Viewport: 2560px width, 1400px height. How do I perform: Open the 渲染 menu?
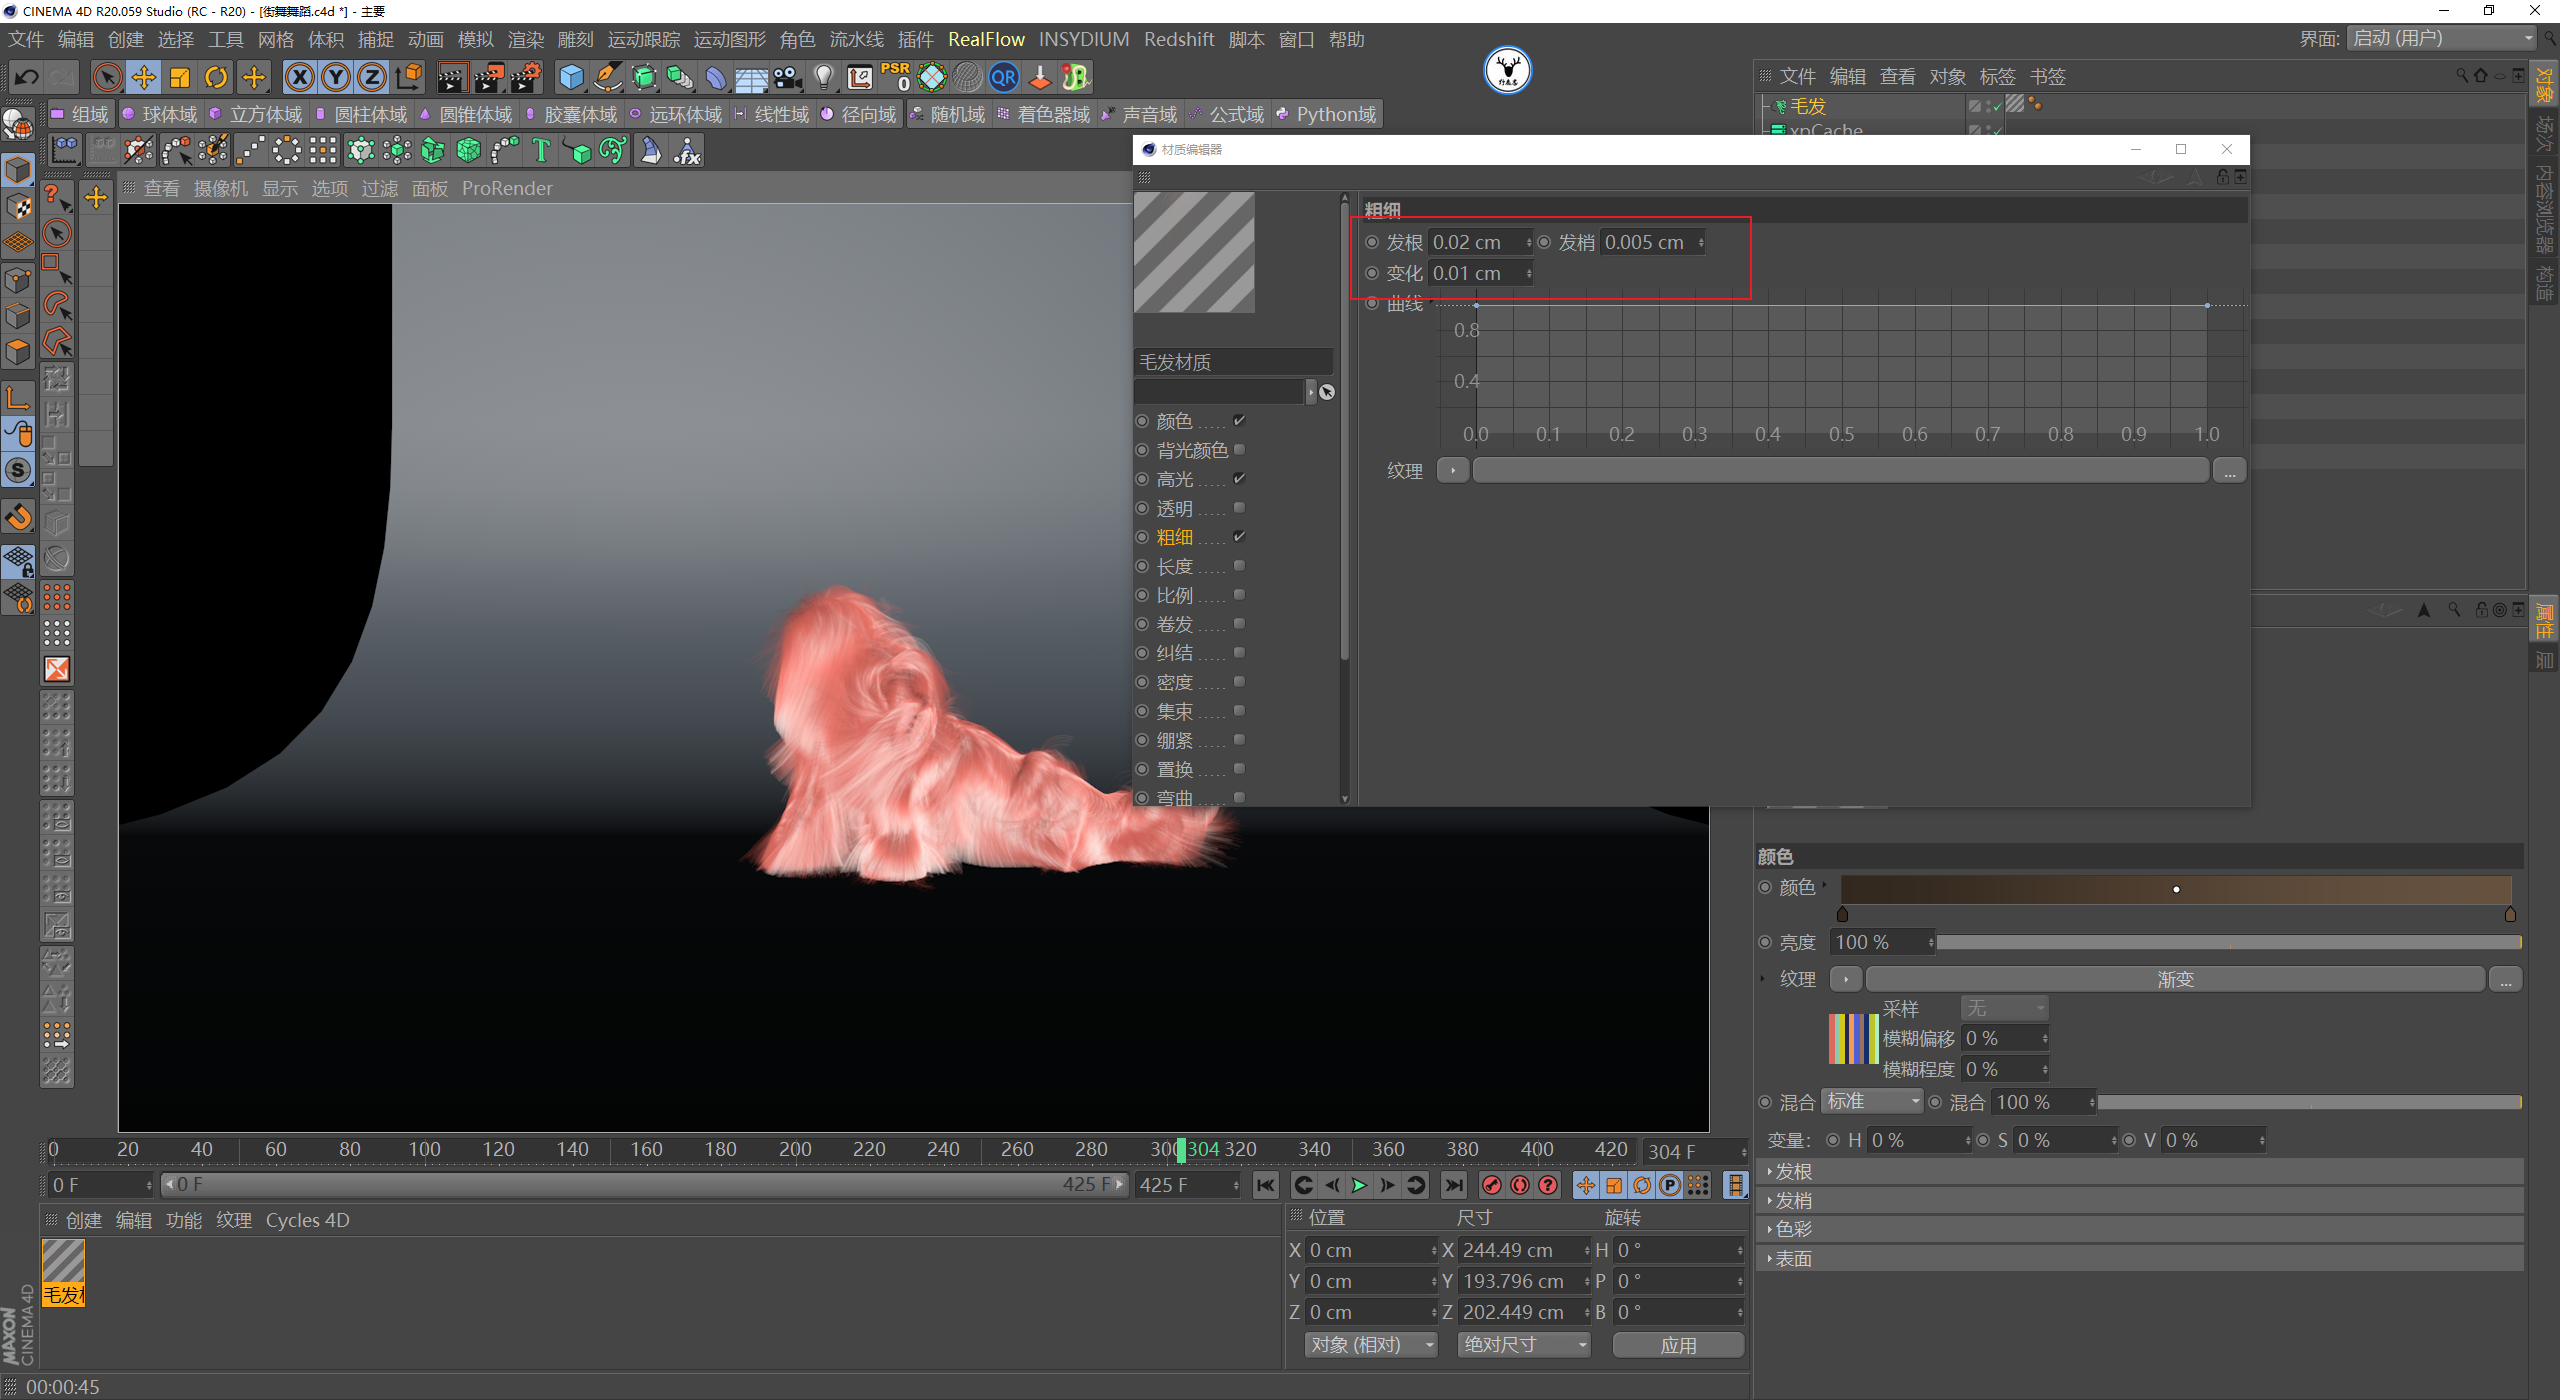525,39
